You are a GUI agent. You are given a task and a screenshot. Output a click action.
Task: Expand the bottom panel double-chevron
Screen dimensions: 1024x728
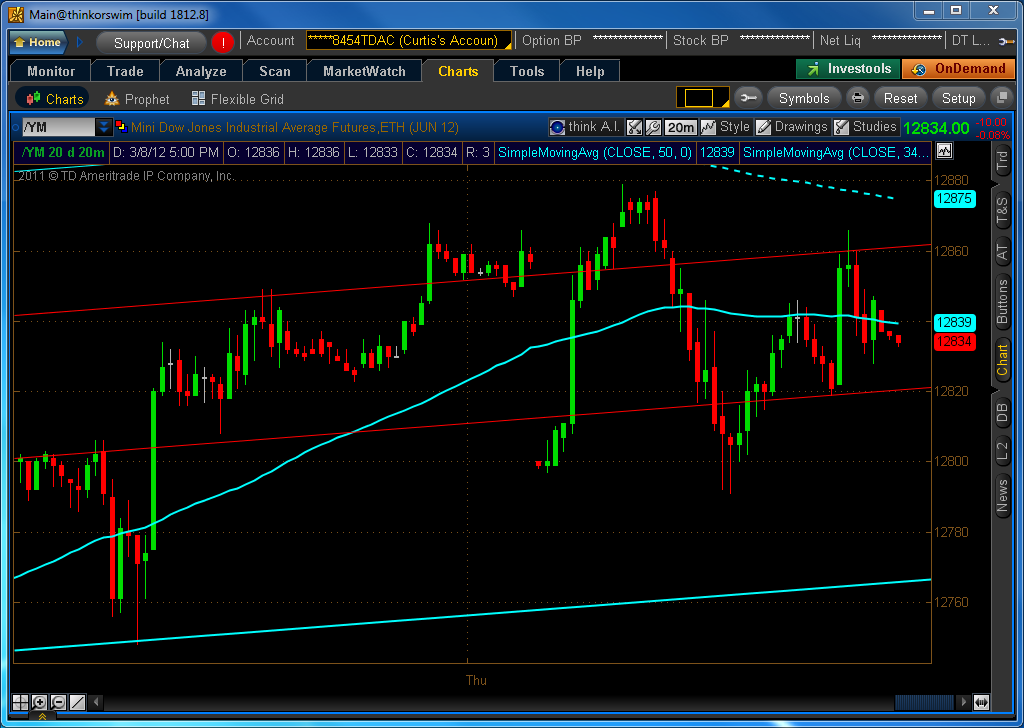(x=42, y=717)
